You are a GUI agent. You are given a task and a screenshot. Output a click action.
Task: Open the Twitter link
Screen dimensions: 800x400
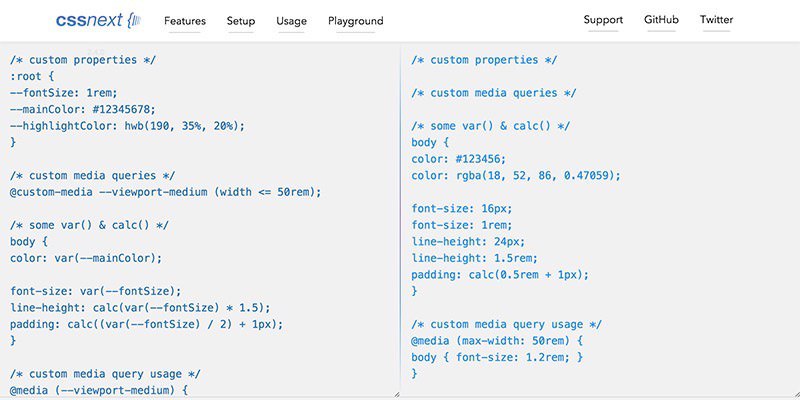pyautogui.click(x=716, y=20)
